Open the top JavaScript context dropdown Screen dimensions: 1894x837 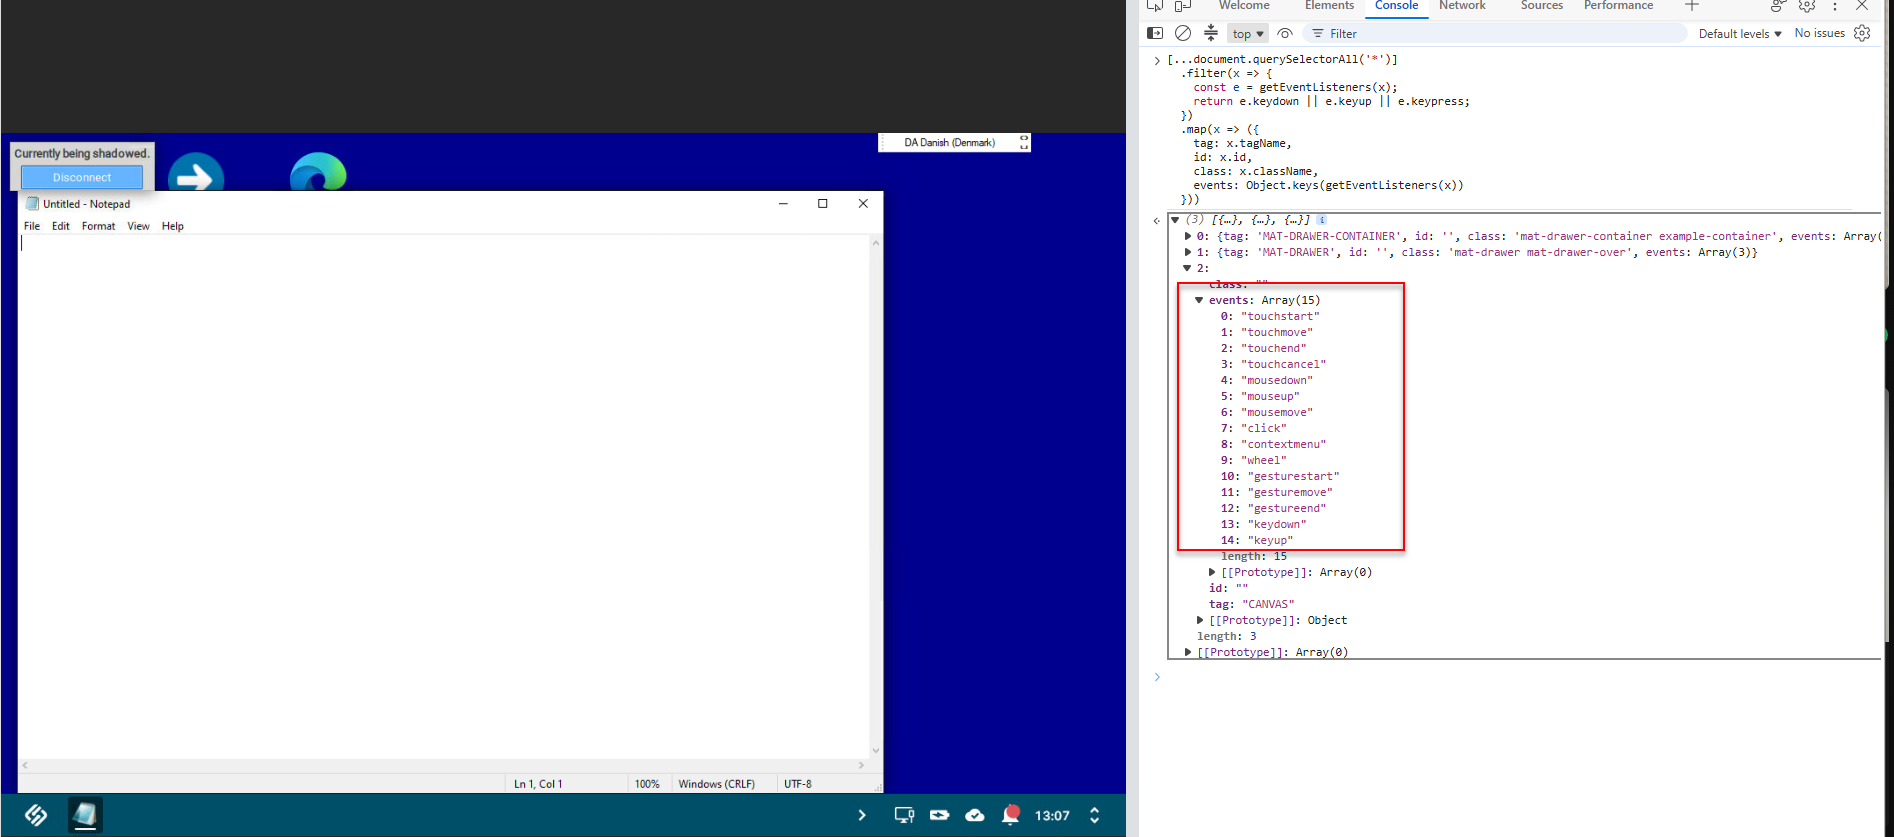point(1248,34)
